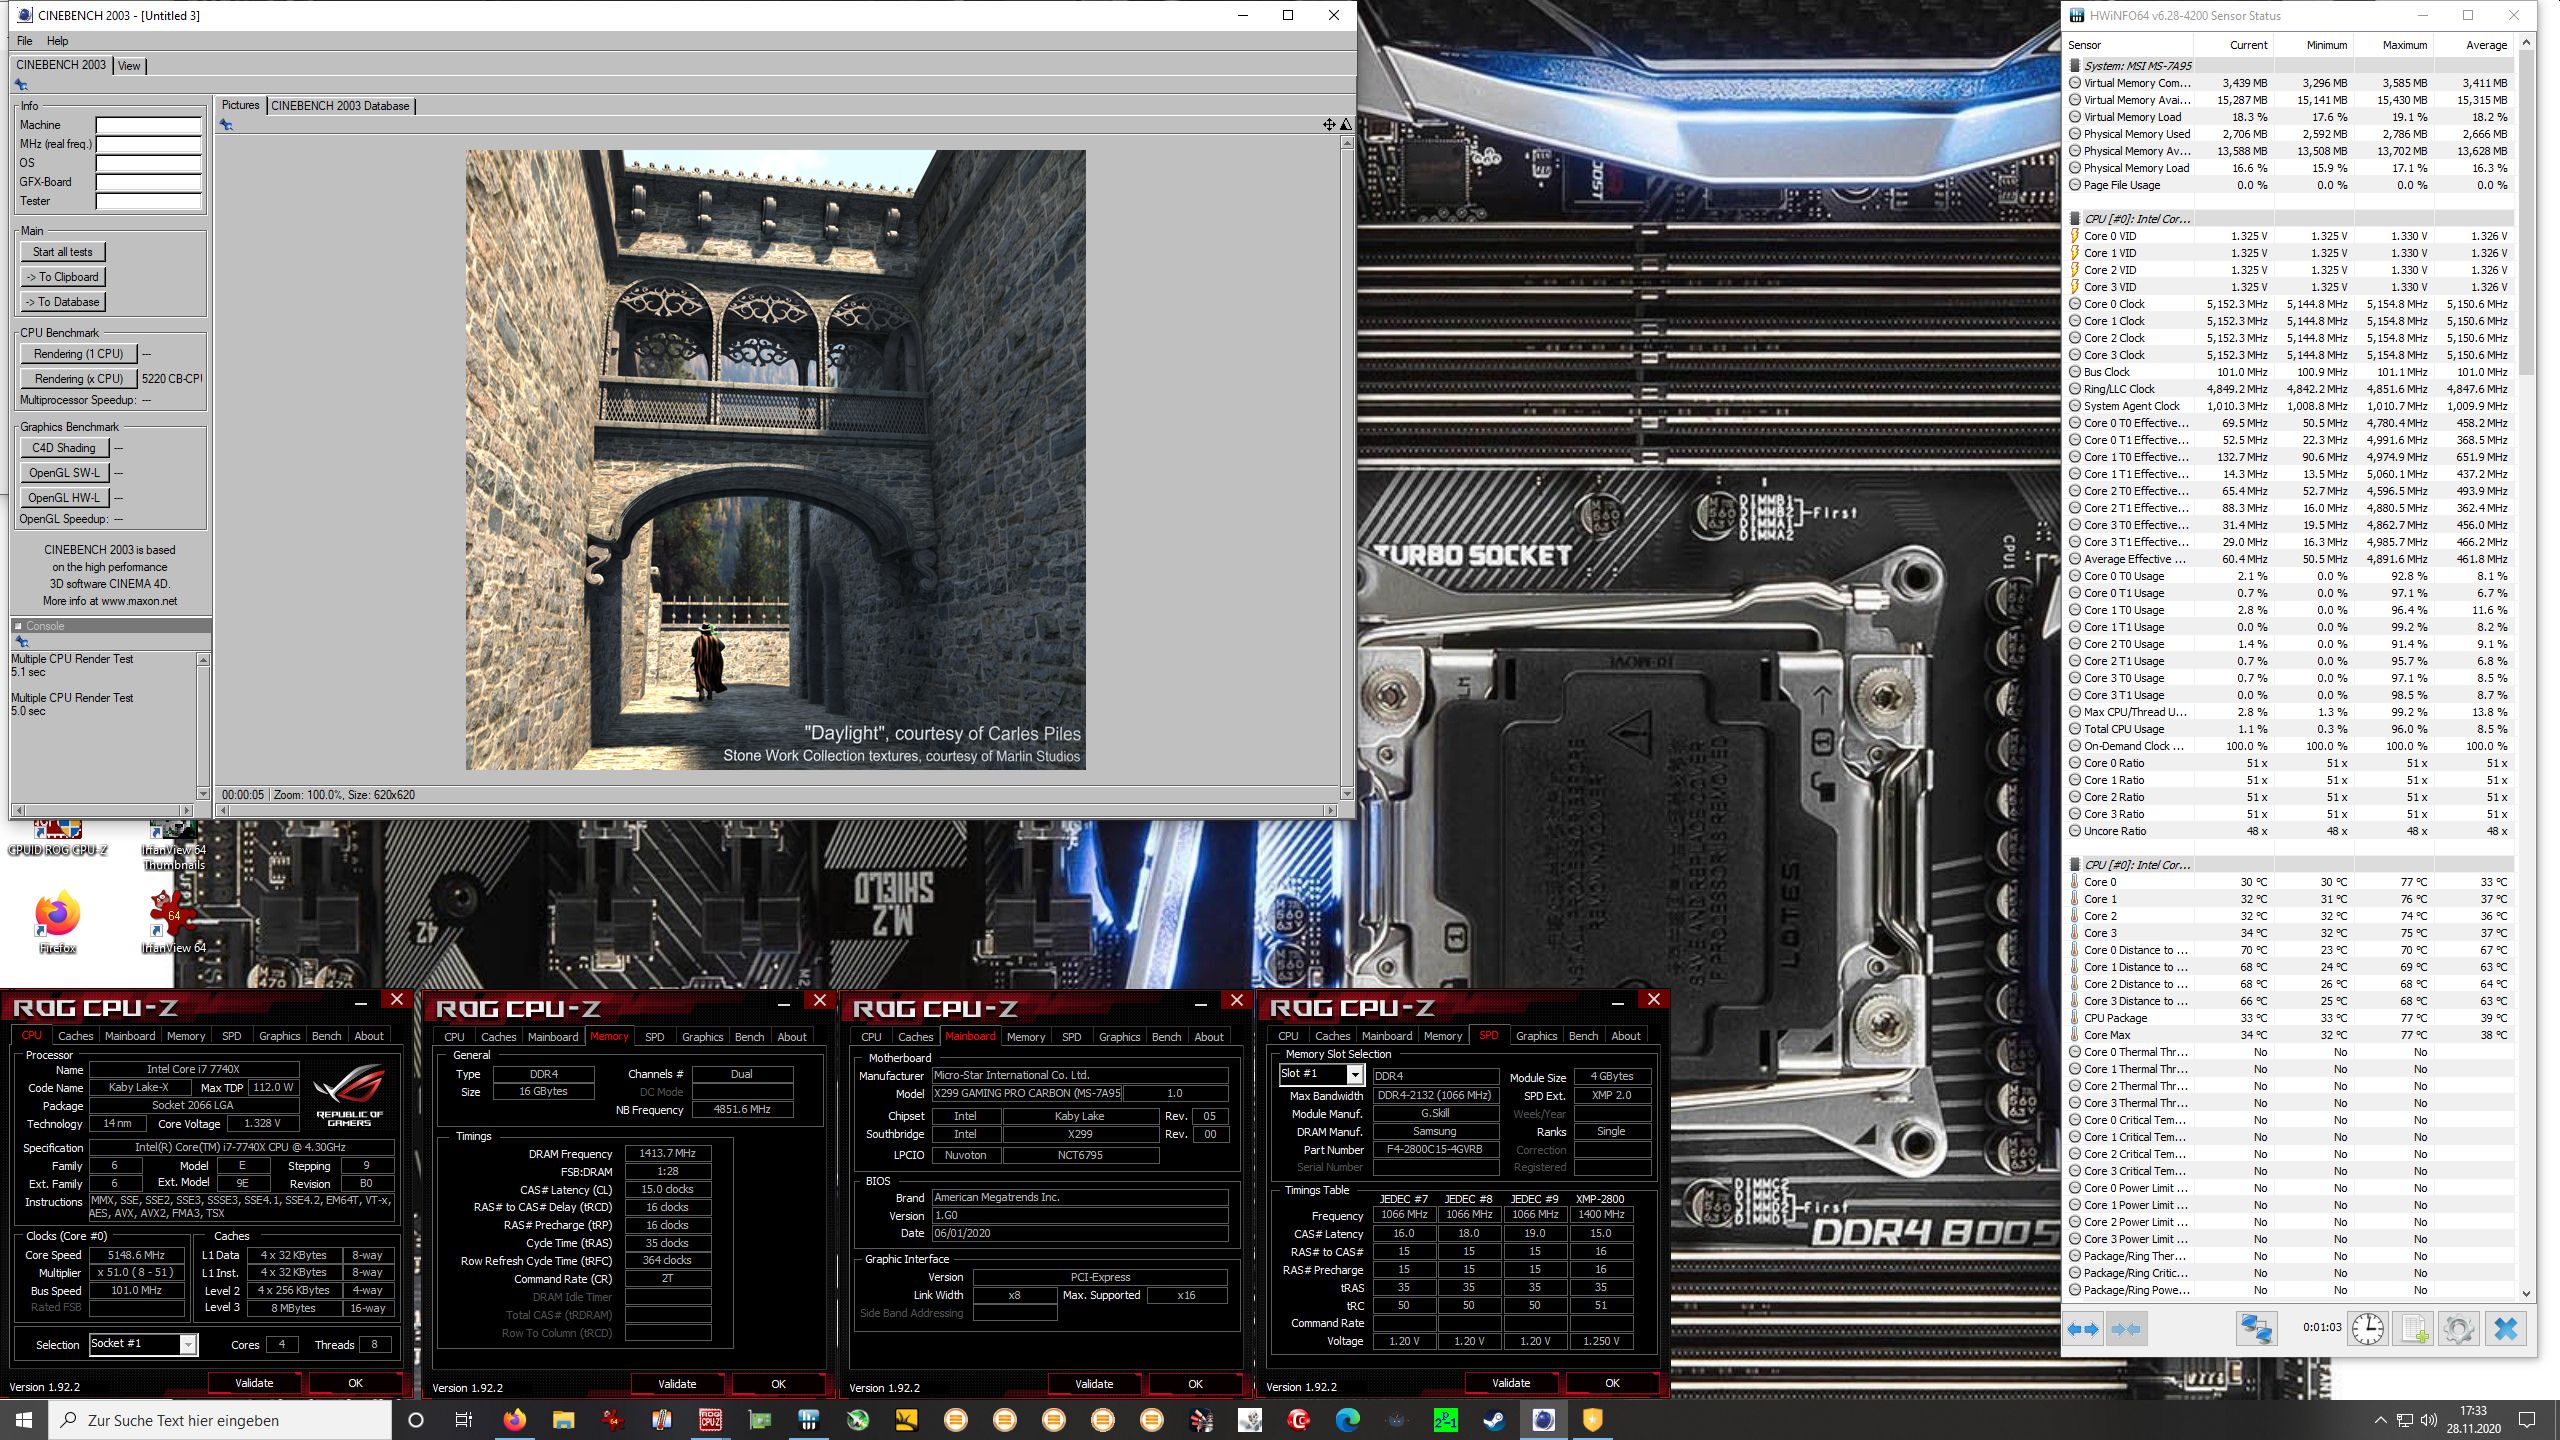Viewport: 2560px width, 1440px height.
Task: Click pushpin icon under Pictures tab
Action: pyautogui.click(x=226, y=125)
